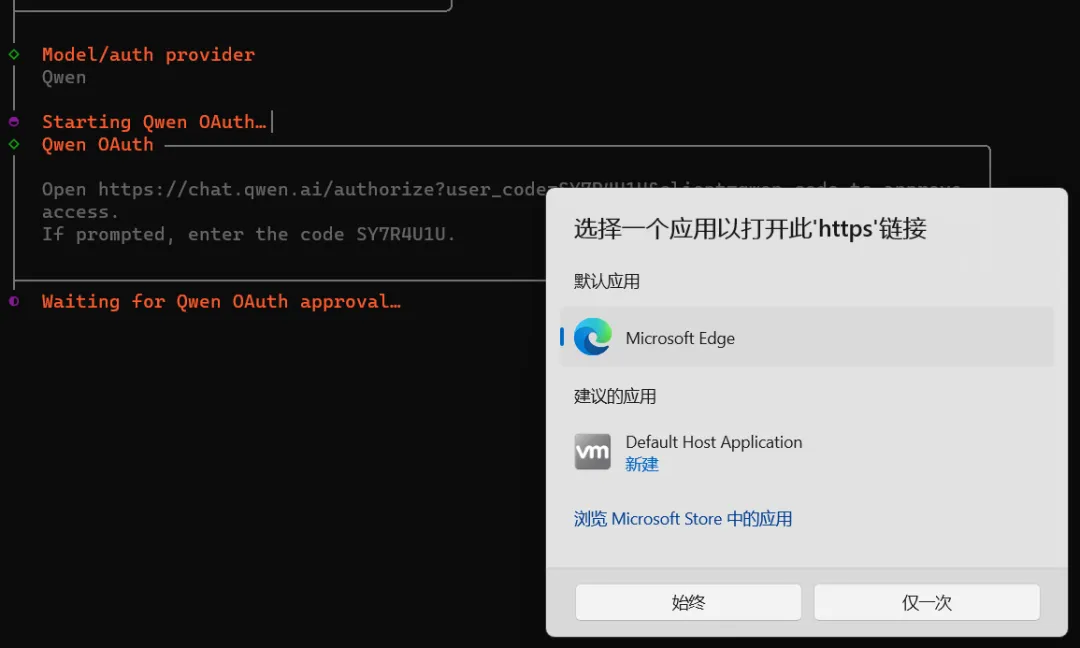Select Microsoft Edge as the app

coord(807,337)
